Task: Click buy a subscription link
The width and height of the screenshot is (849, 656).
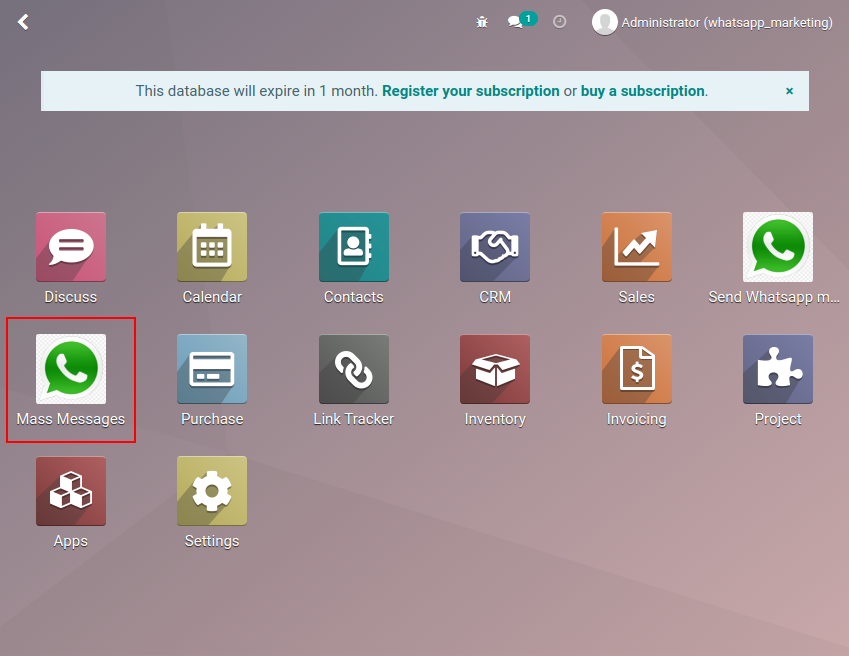Action: pyautogui.click(x=643, y=91)
